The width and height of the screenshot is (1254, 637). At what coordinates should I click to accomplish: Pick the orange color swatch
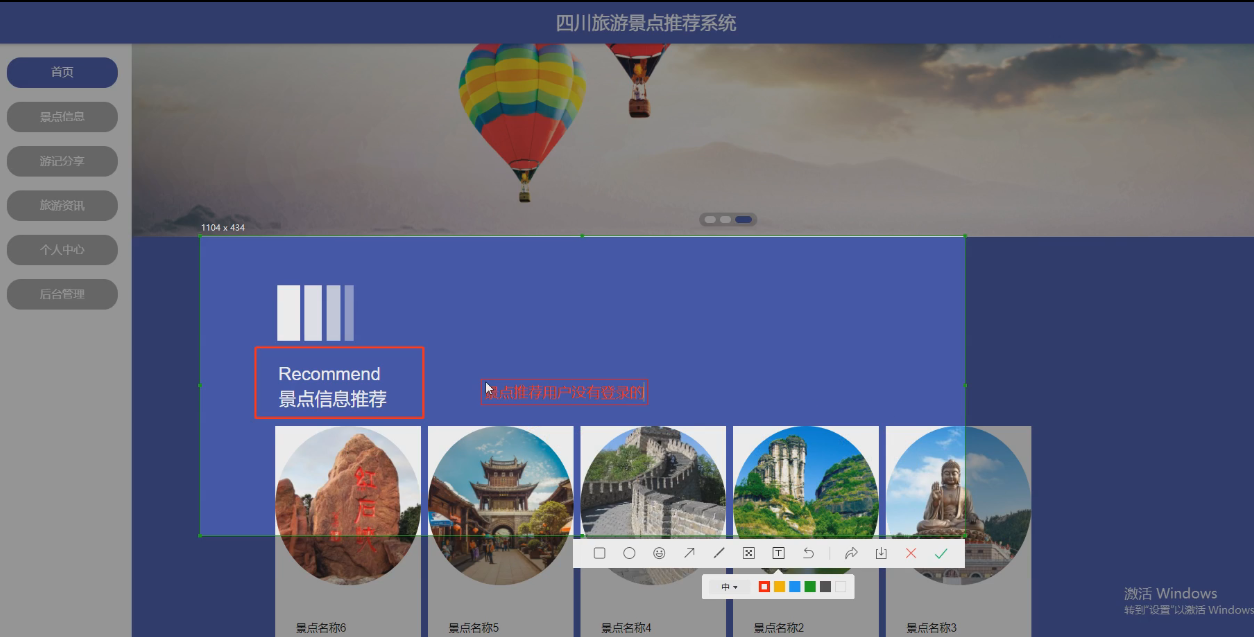[x=779, y=587]
